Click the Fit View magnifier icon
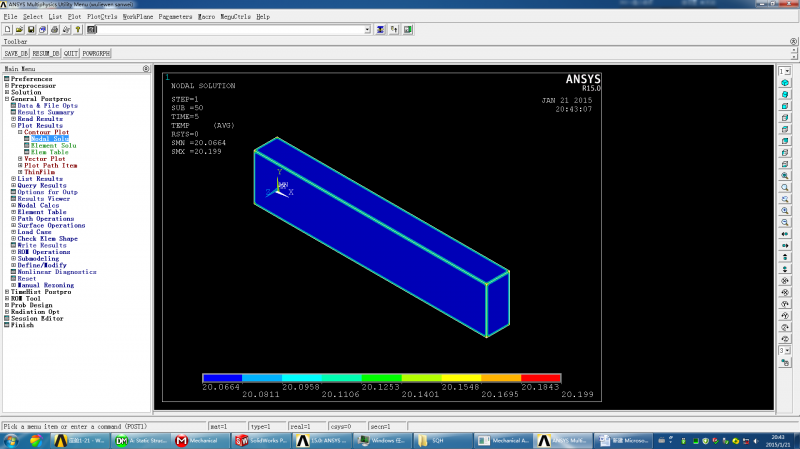Viewport: 800px width, 449px height. point(785,176)
